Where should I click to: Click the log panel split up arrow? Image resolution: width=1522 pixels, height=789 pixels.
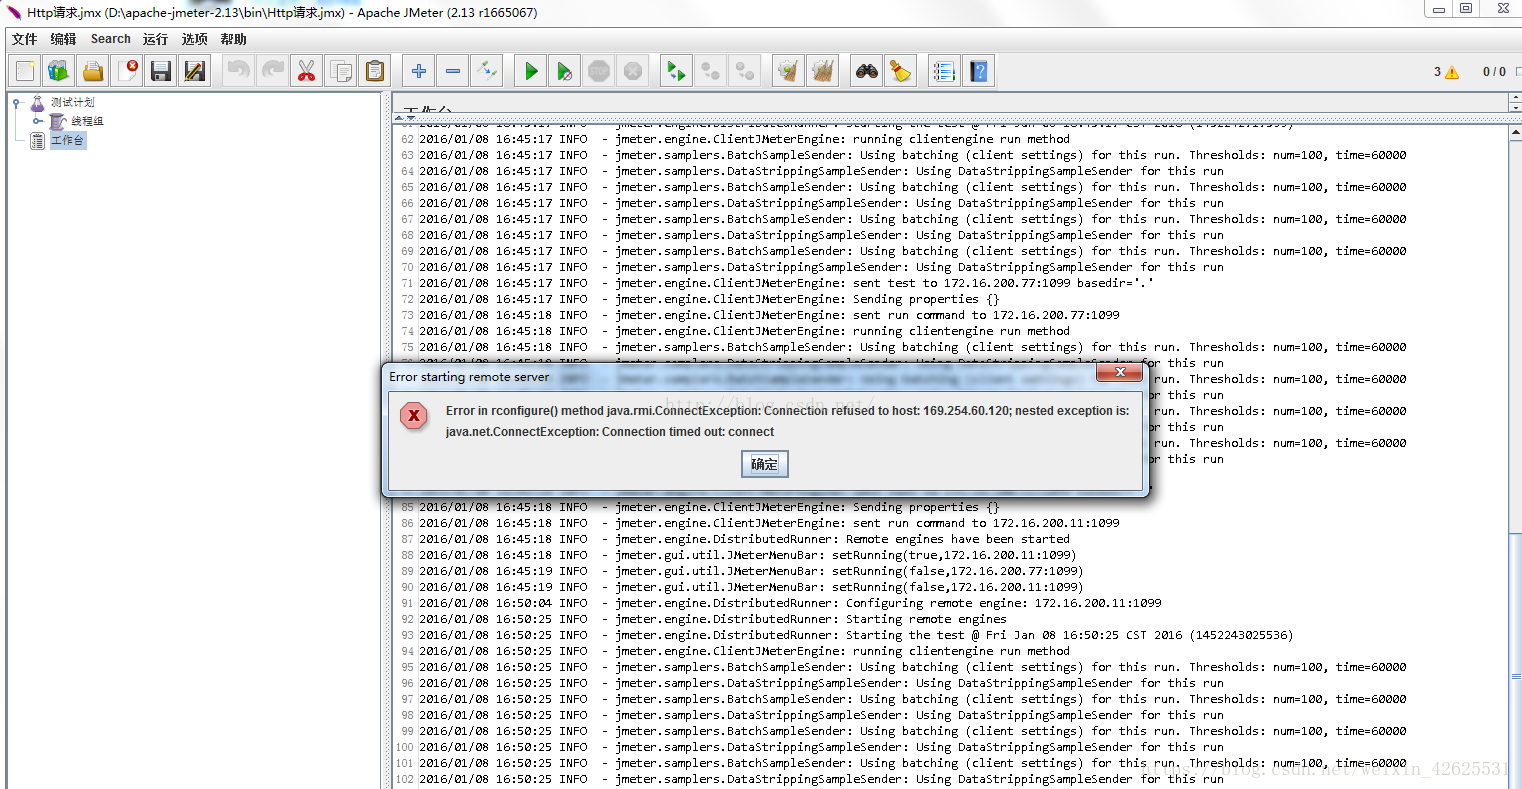click(x=398, y=118)
